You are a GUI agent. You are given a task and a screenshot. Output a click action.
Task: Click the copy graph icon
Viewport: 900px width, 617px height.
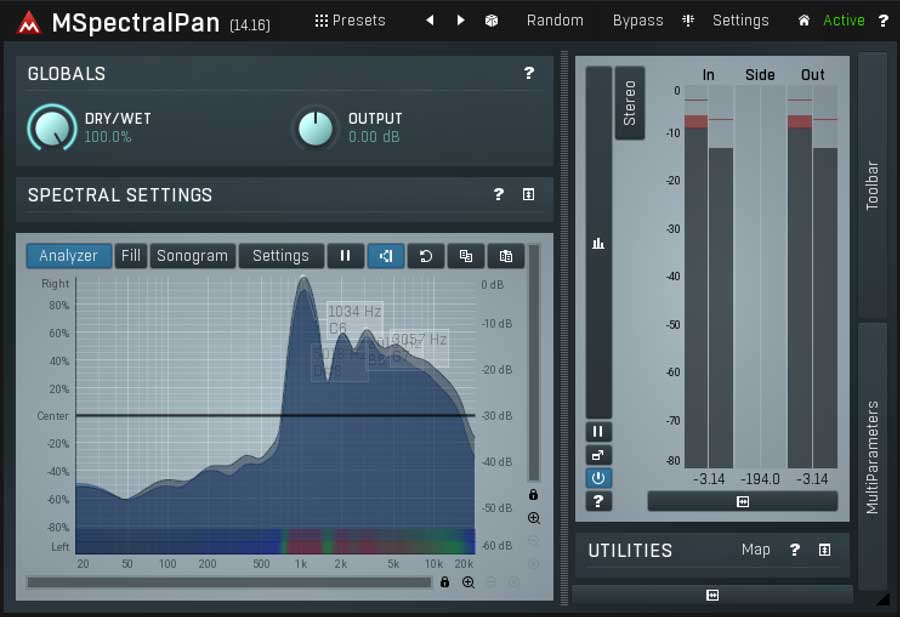(465, 255)
